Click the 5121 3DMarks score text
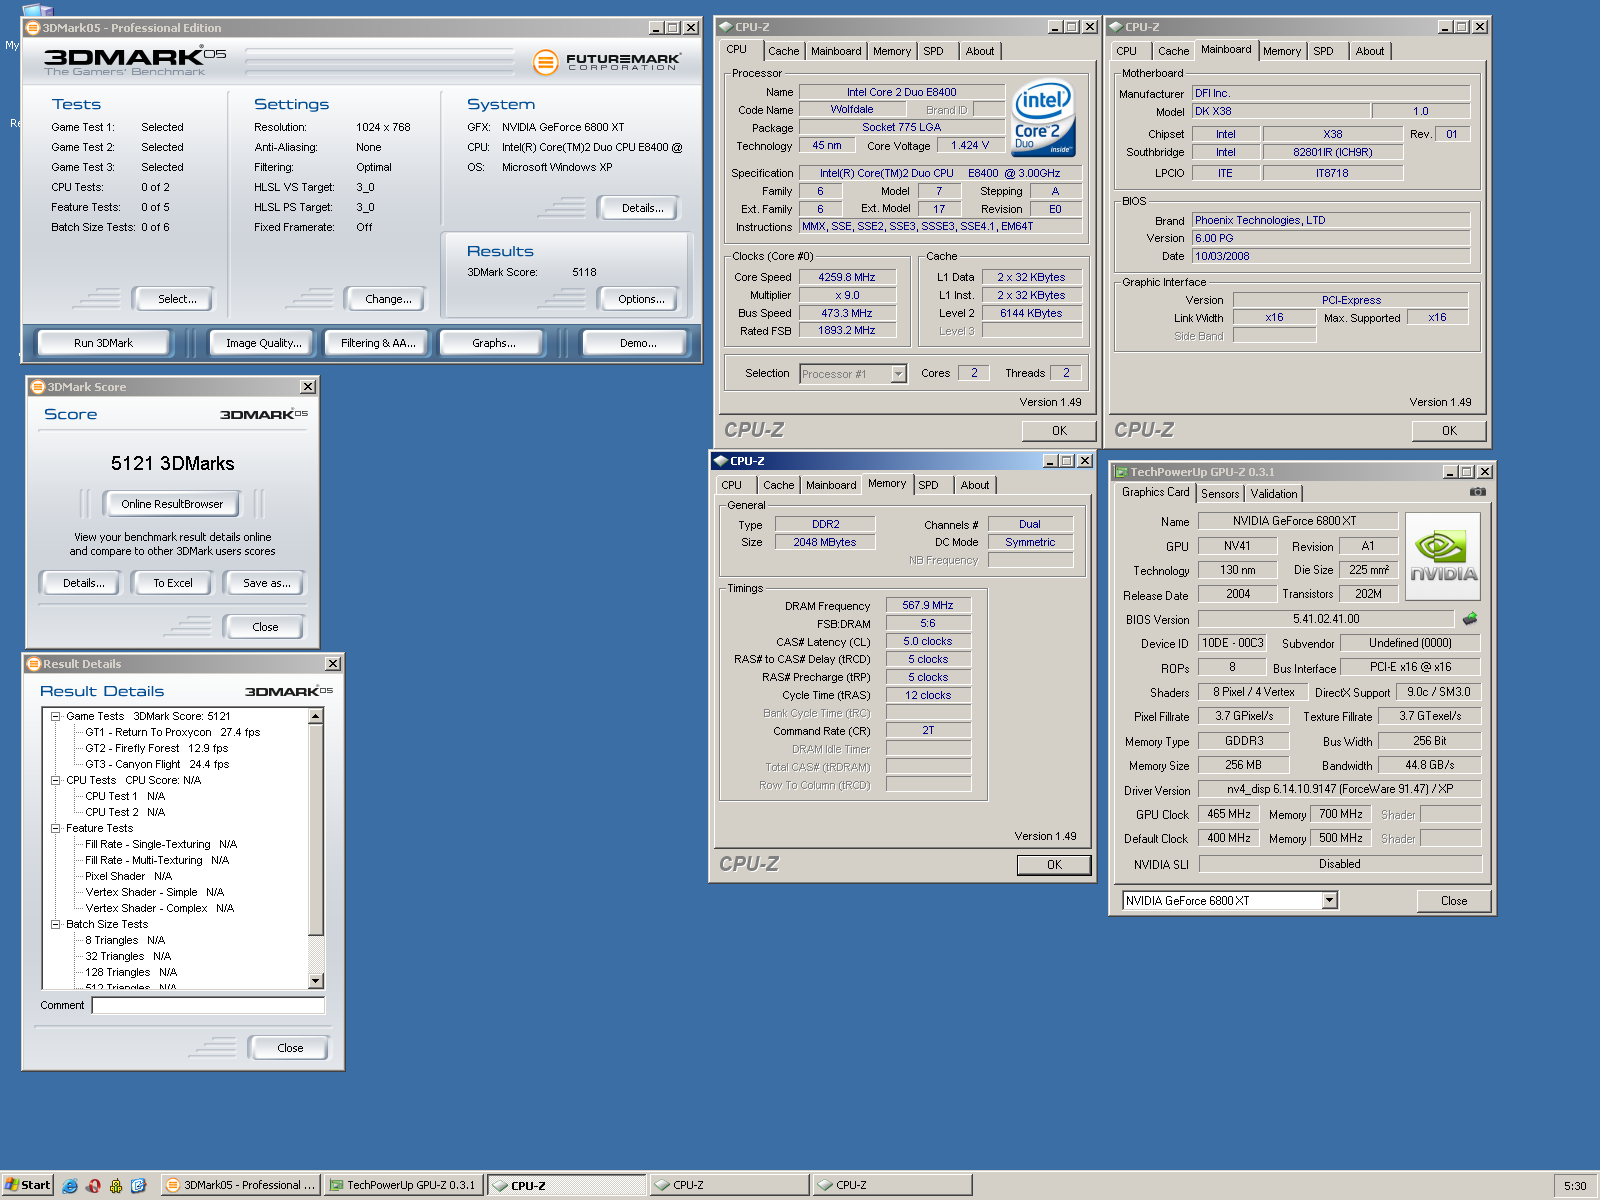Viewport: 1600px width, 1200px height. pos(172,463)
